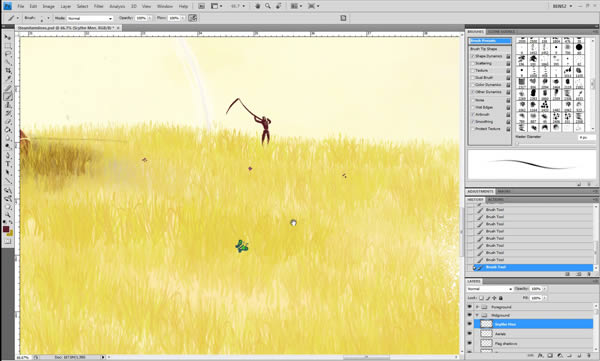Select the Zoom tool in the toolbox
Viewport: 600px width, 361px height.
pos(8,215)
